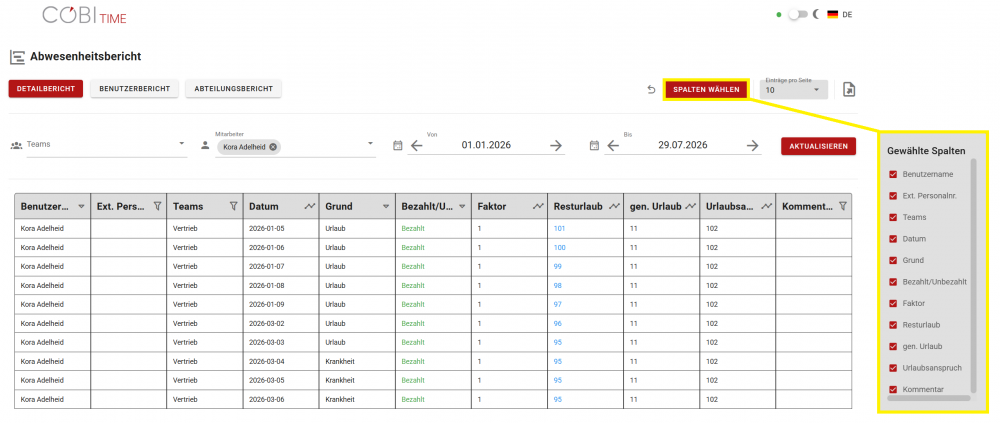Click chart icon in gen. Urlaub column

coord(690,206)
